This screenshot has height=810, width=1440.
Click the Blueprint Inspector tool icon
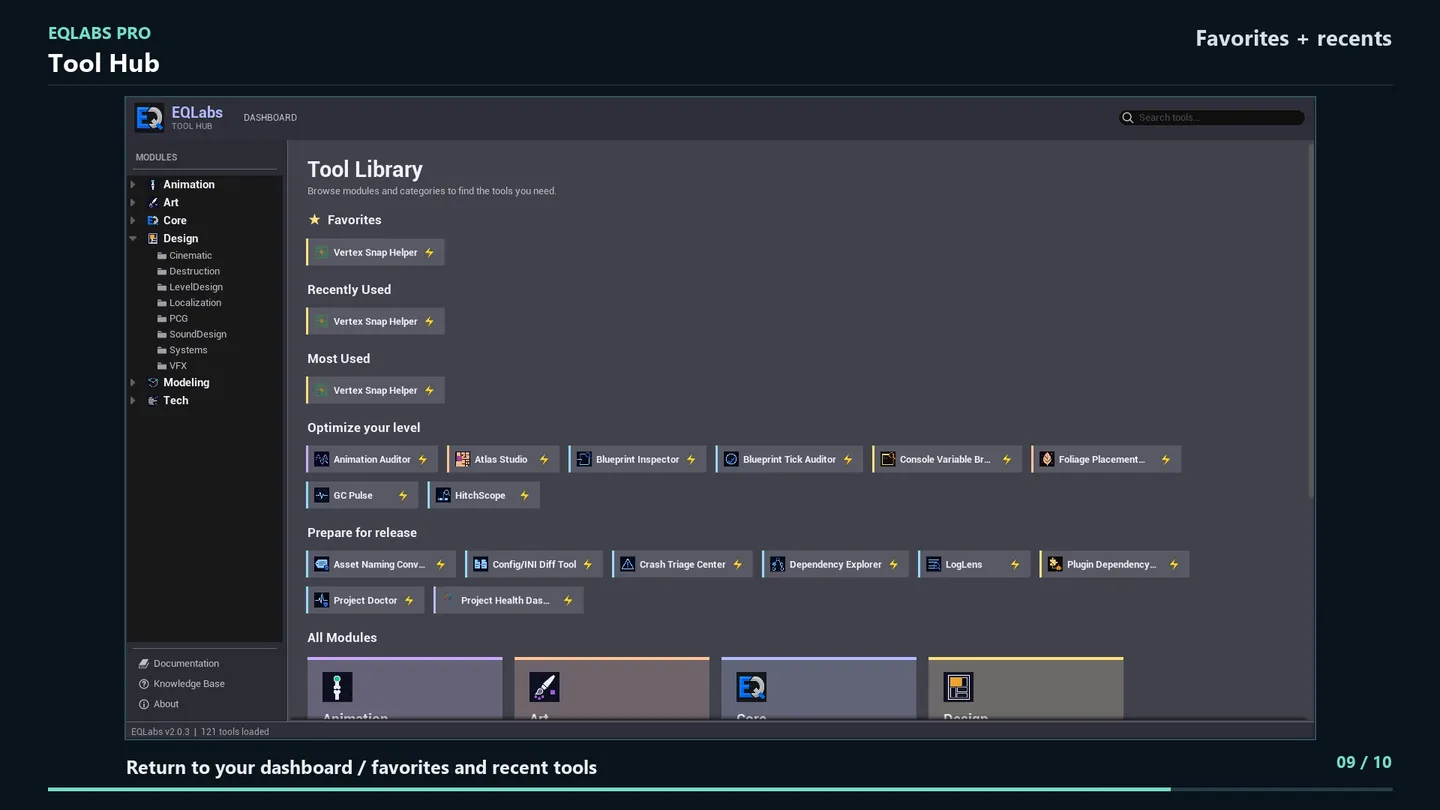point(584,459)
